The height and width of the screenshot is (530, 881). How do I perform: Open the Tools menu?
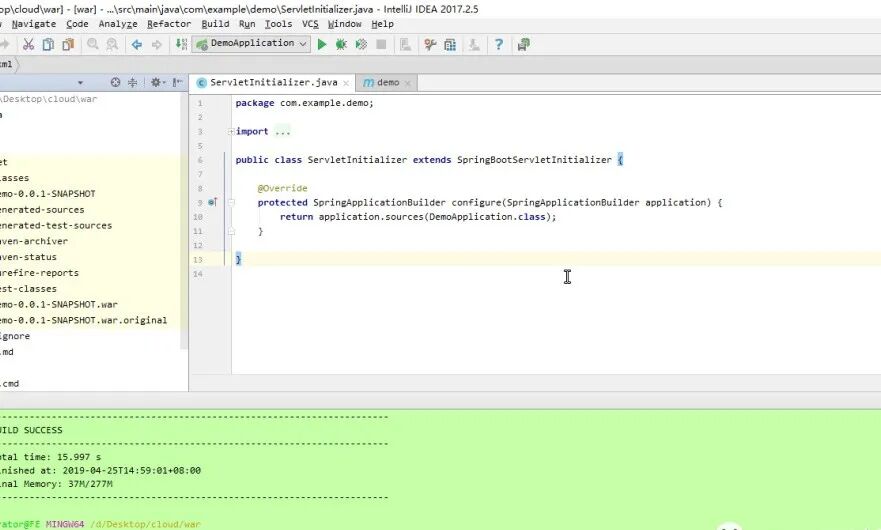(278, 24)
